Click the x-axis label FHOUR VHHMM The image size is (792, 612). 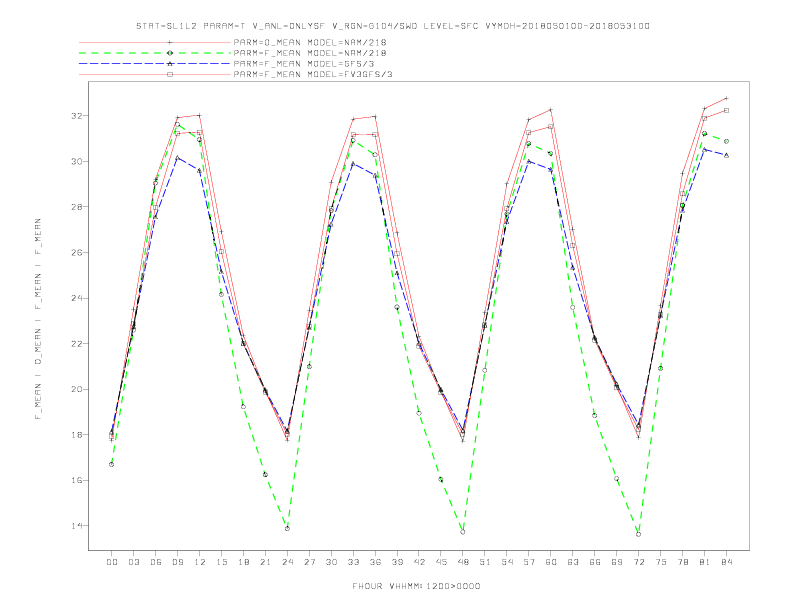(x=416, y=586)
